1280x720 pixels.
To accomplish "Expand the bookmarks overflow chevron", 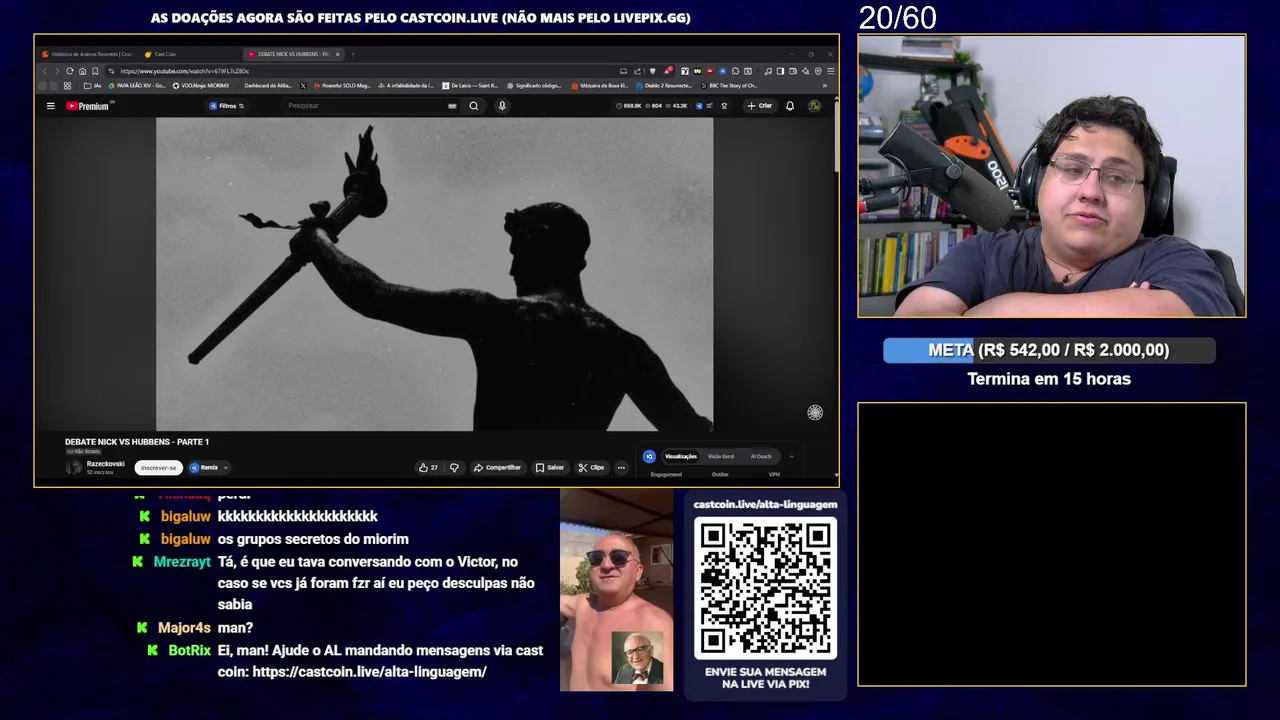I will pyautogui.click(x=825, y=86).
